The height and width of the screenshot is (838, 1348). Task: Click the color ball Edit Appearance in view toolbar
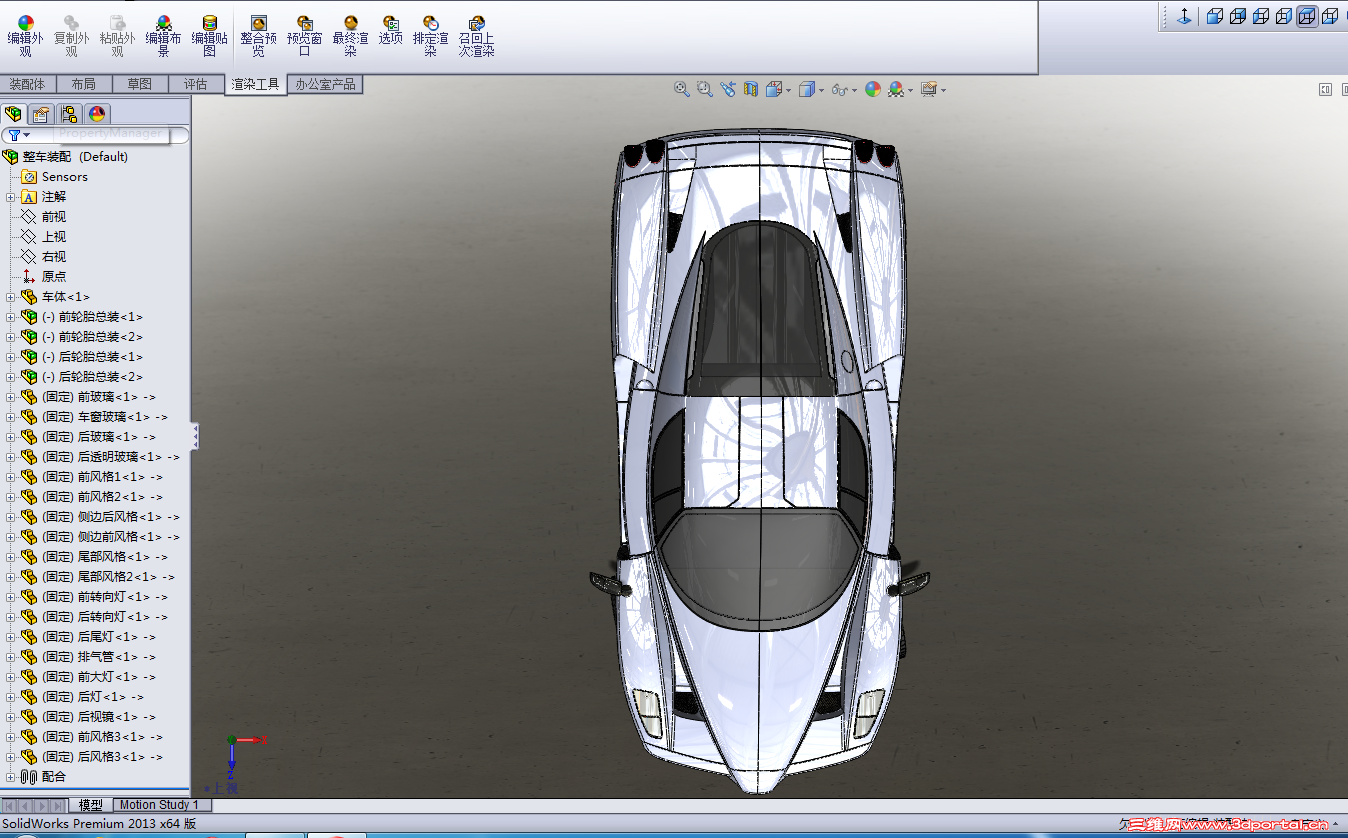pyautogui.click(x=873, y=89)
